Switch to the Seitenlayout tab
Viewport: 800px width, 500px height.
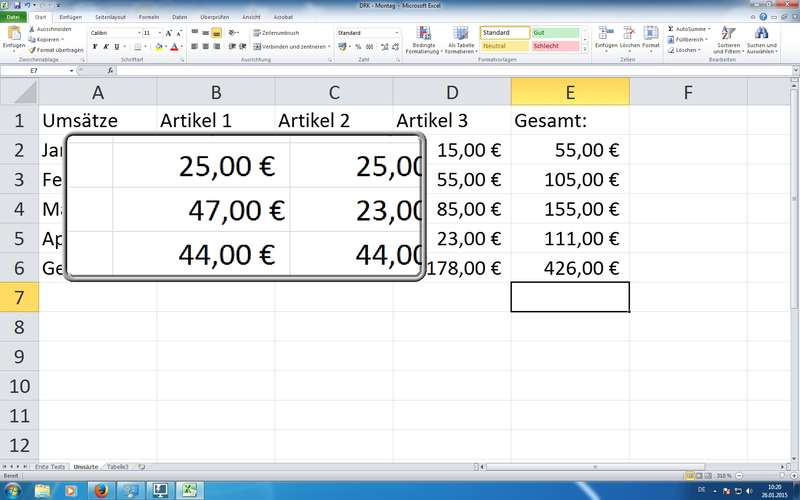(x=110, y=17)
